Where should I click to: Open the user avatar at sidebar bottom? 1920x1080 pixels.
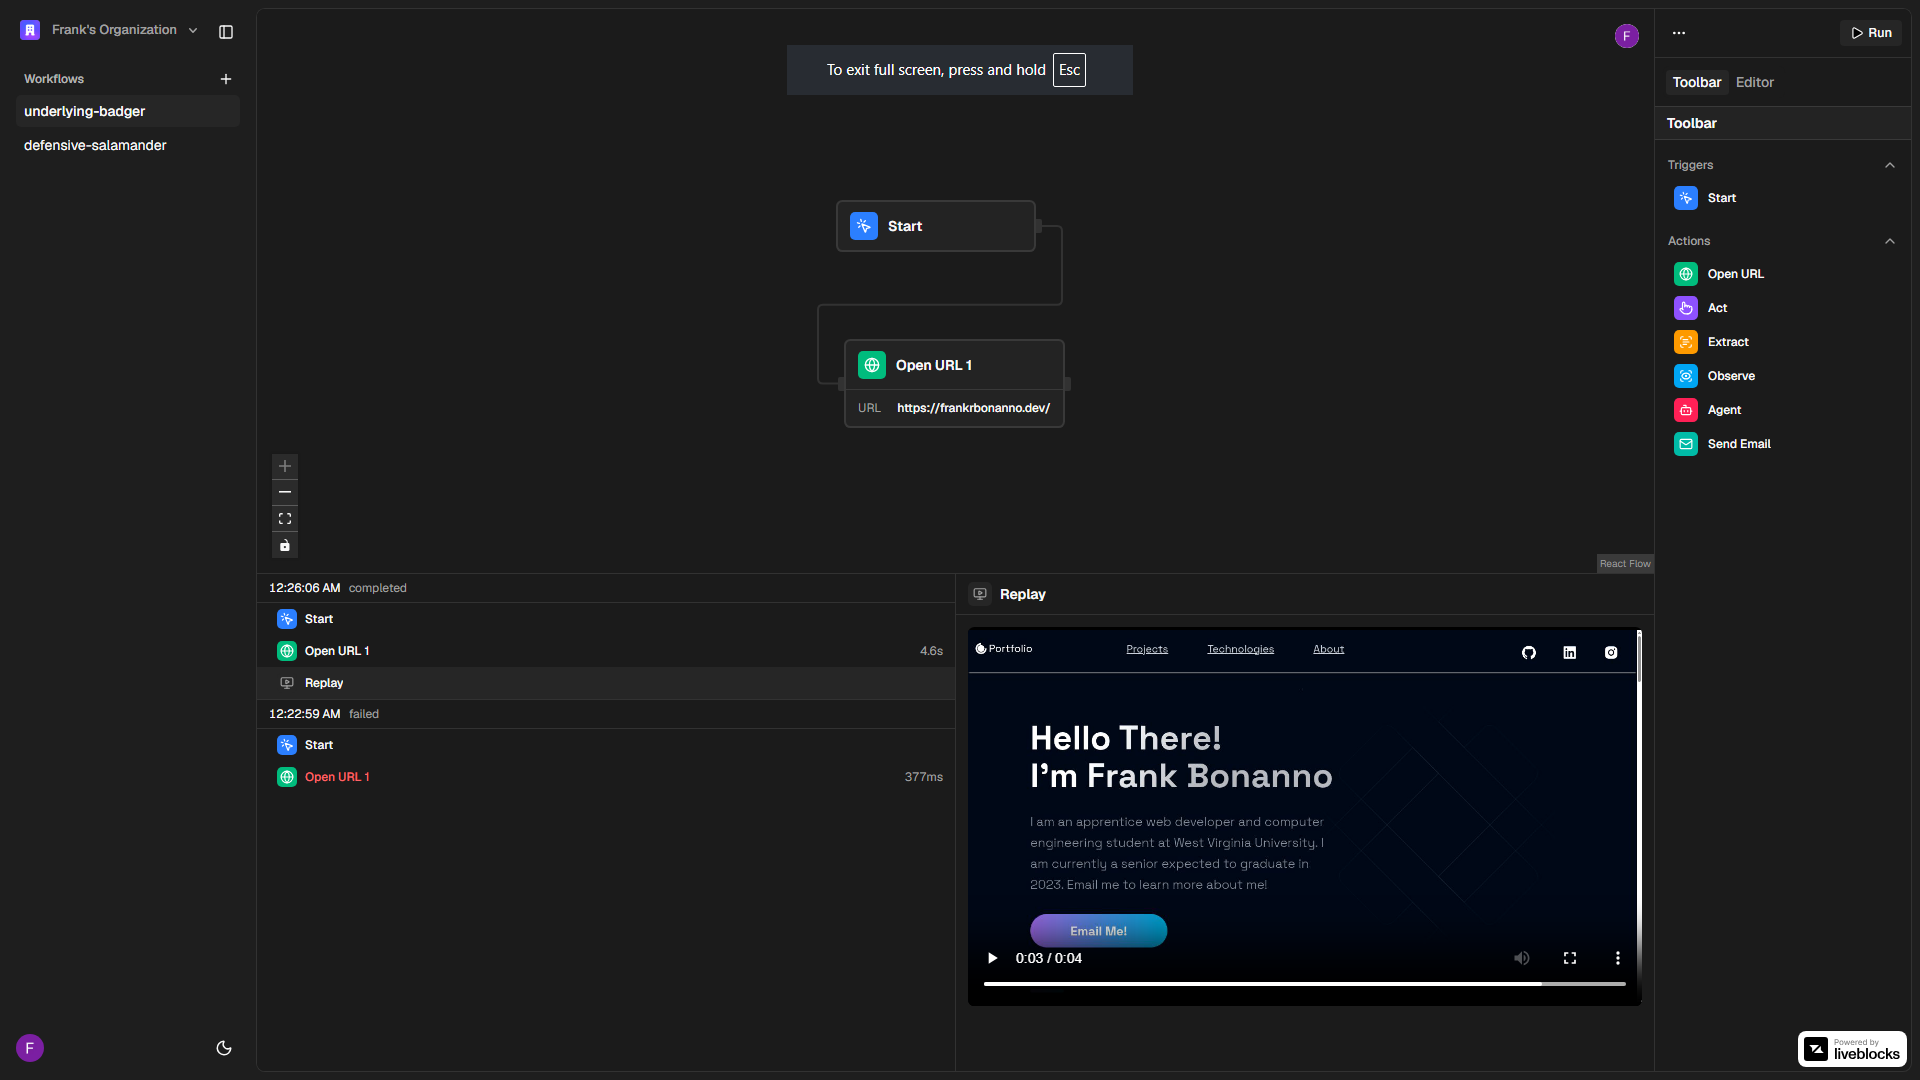(x=30, y=1048)
